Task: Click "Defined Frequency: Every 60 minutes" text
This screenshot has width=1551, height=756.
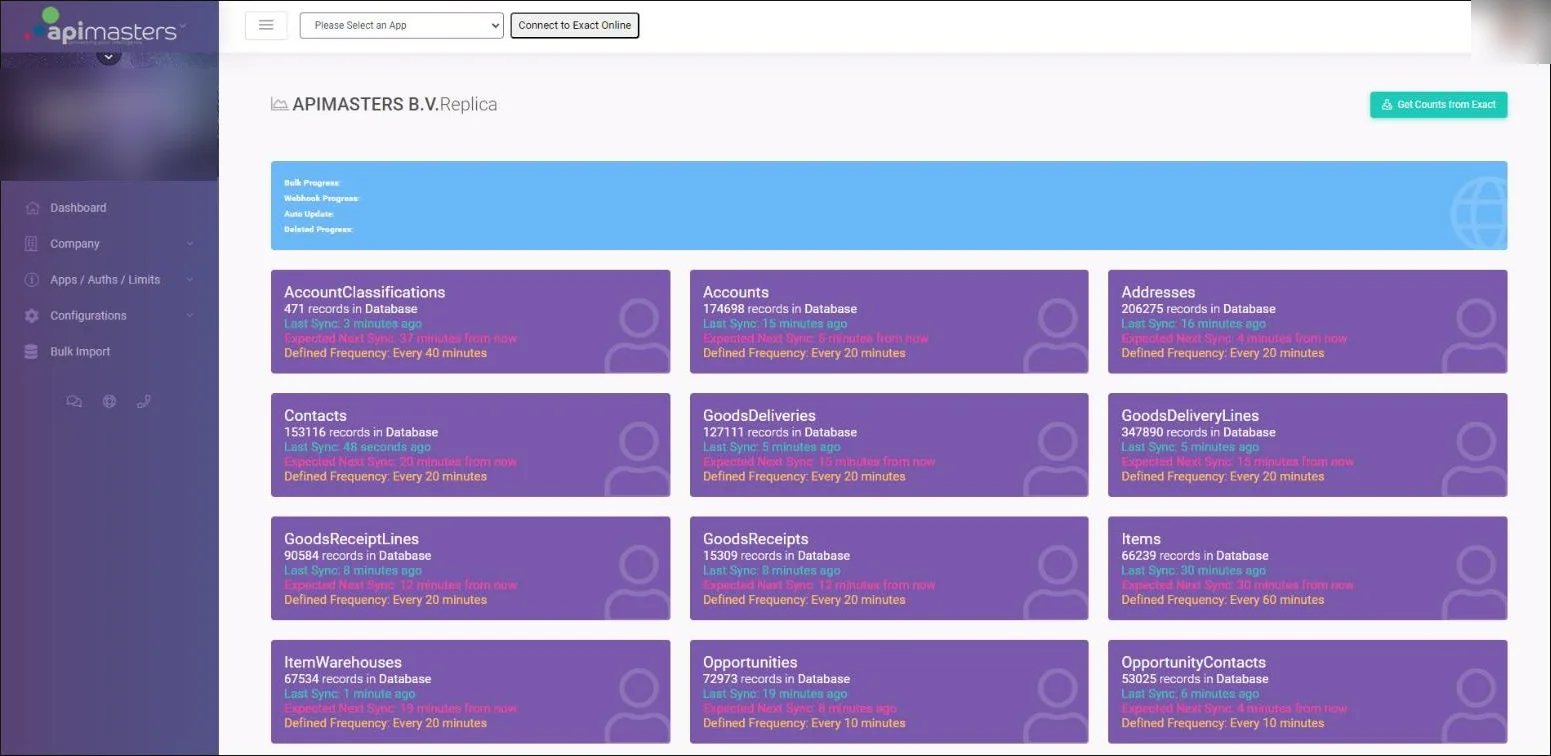Action: (x=1222, y=600)
